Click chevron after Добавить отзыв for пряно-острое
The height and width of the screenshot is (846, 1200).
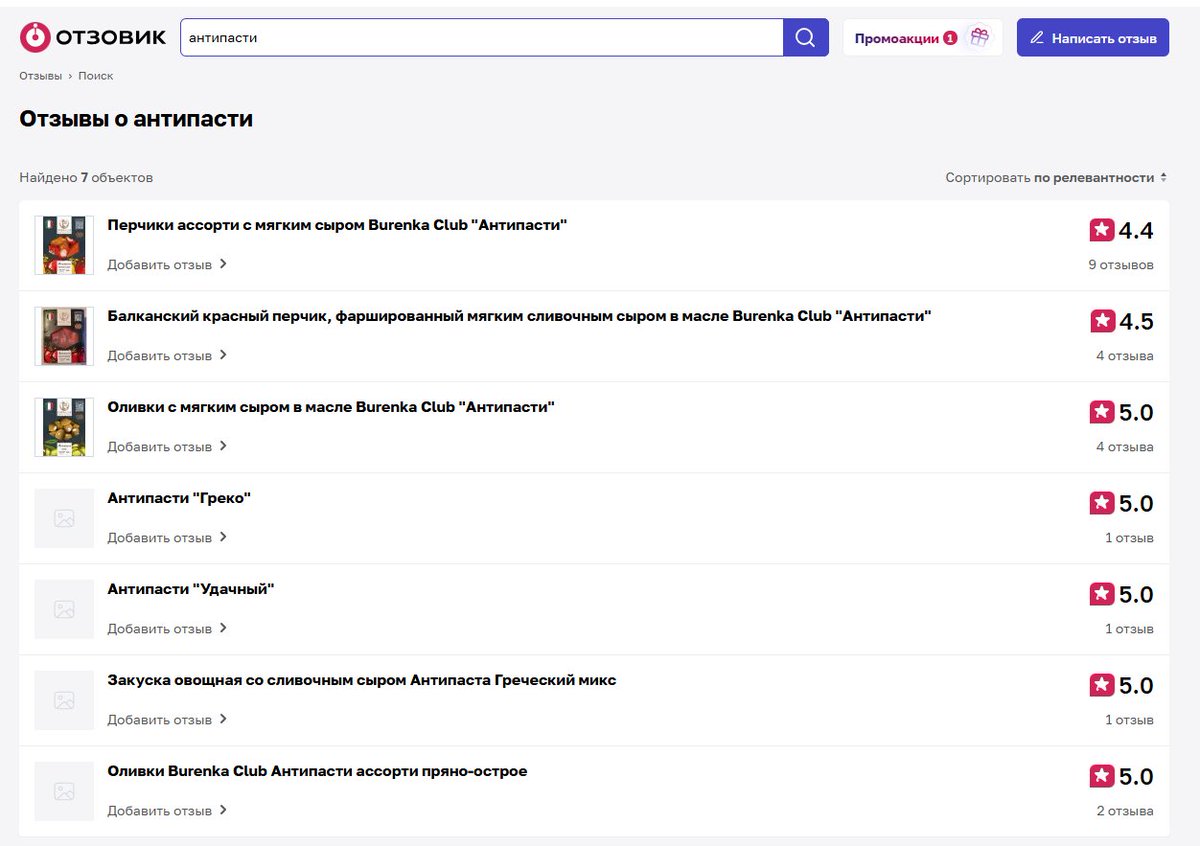pos(223,810)
